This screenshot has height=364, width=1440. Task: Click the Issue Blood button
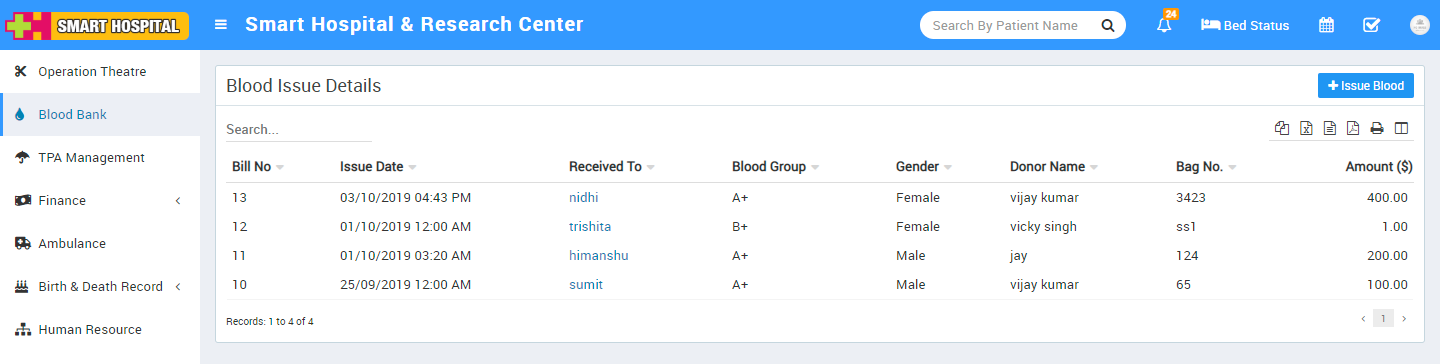[x=1366, y=86]
